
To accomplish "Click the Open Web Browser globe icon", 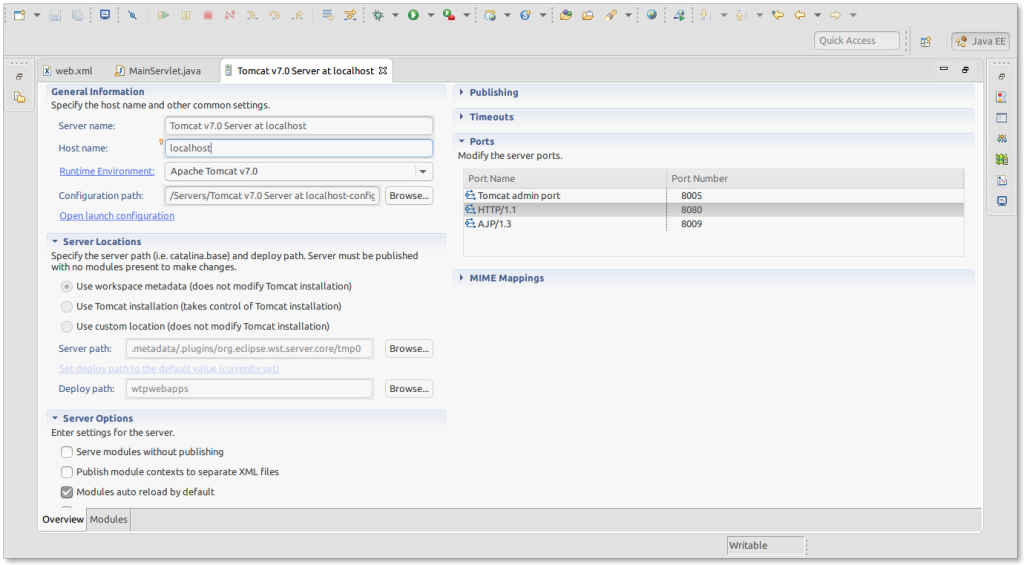I will [x=652, y=15].
